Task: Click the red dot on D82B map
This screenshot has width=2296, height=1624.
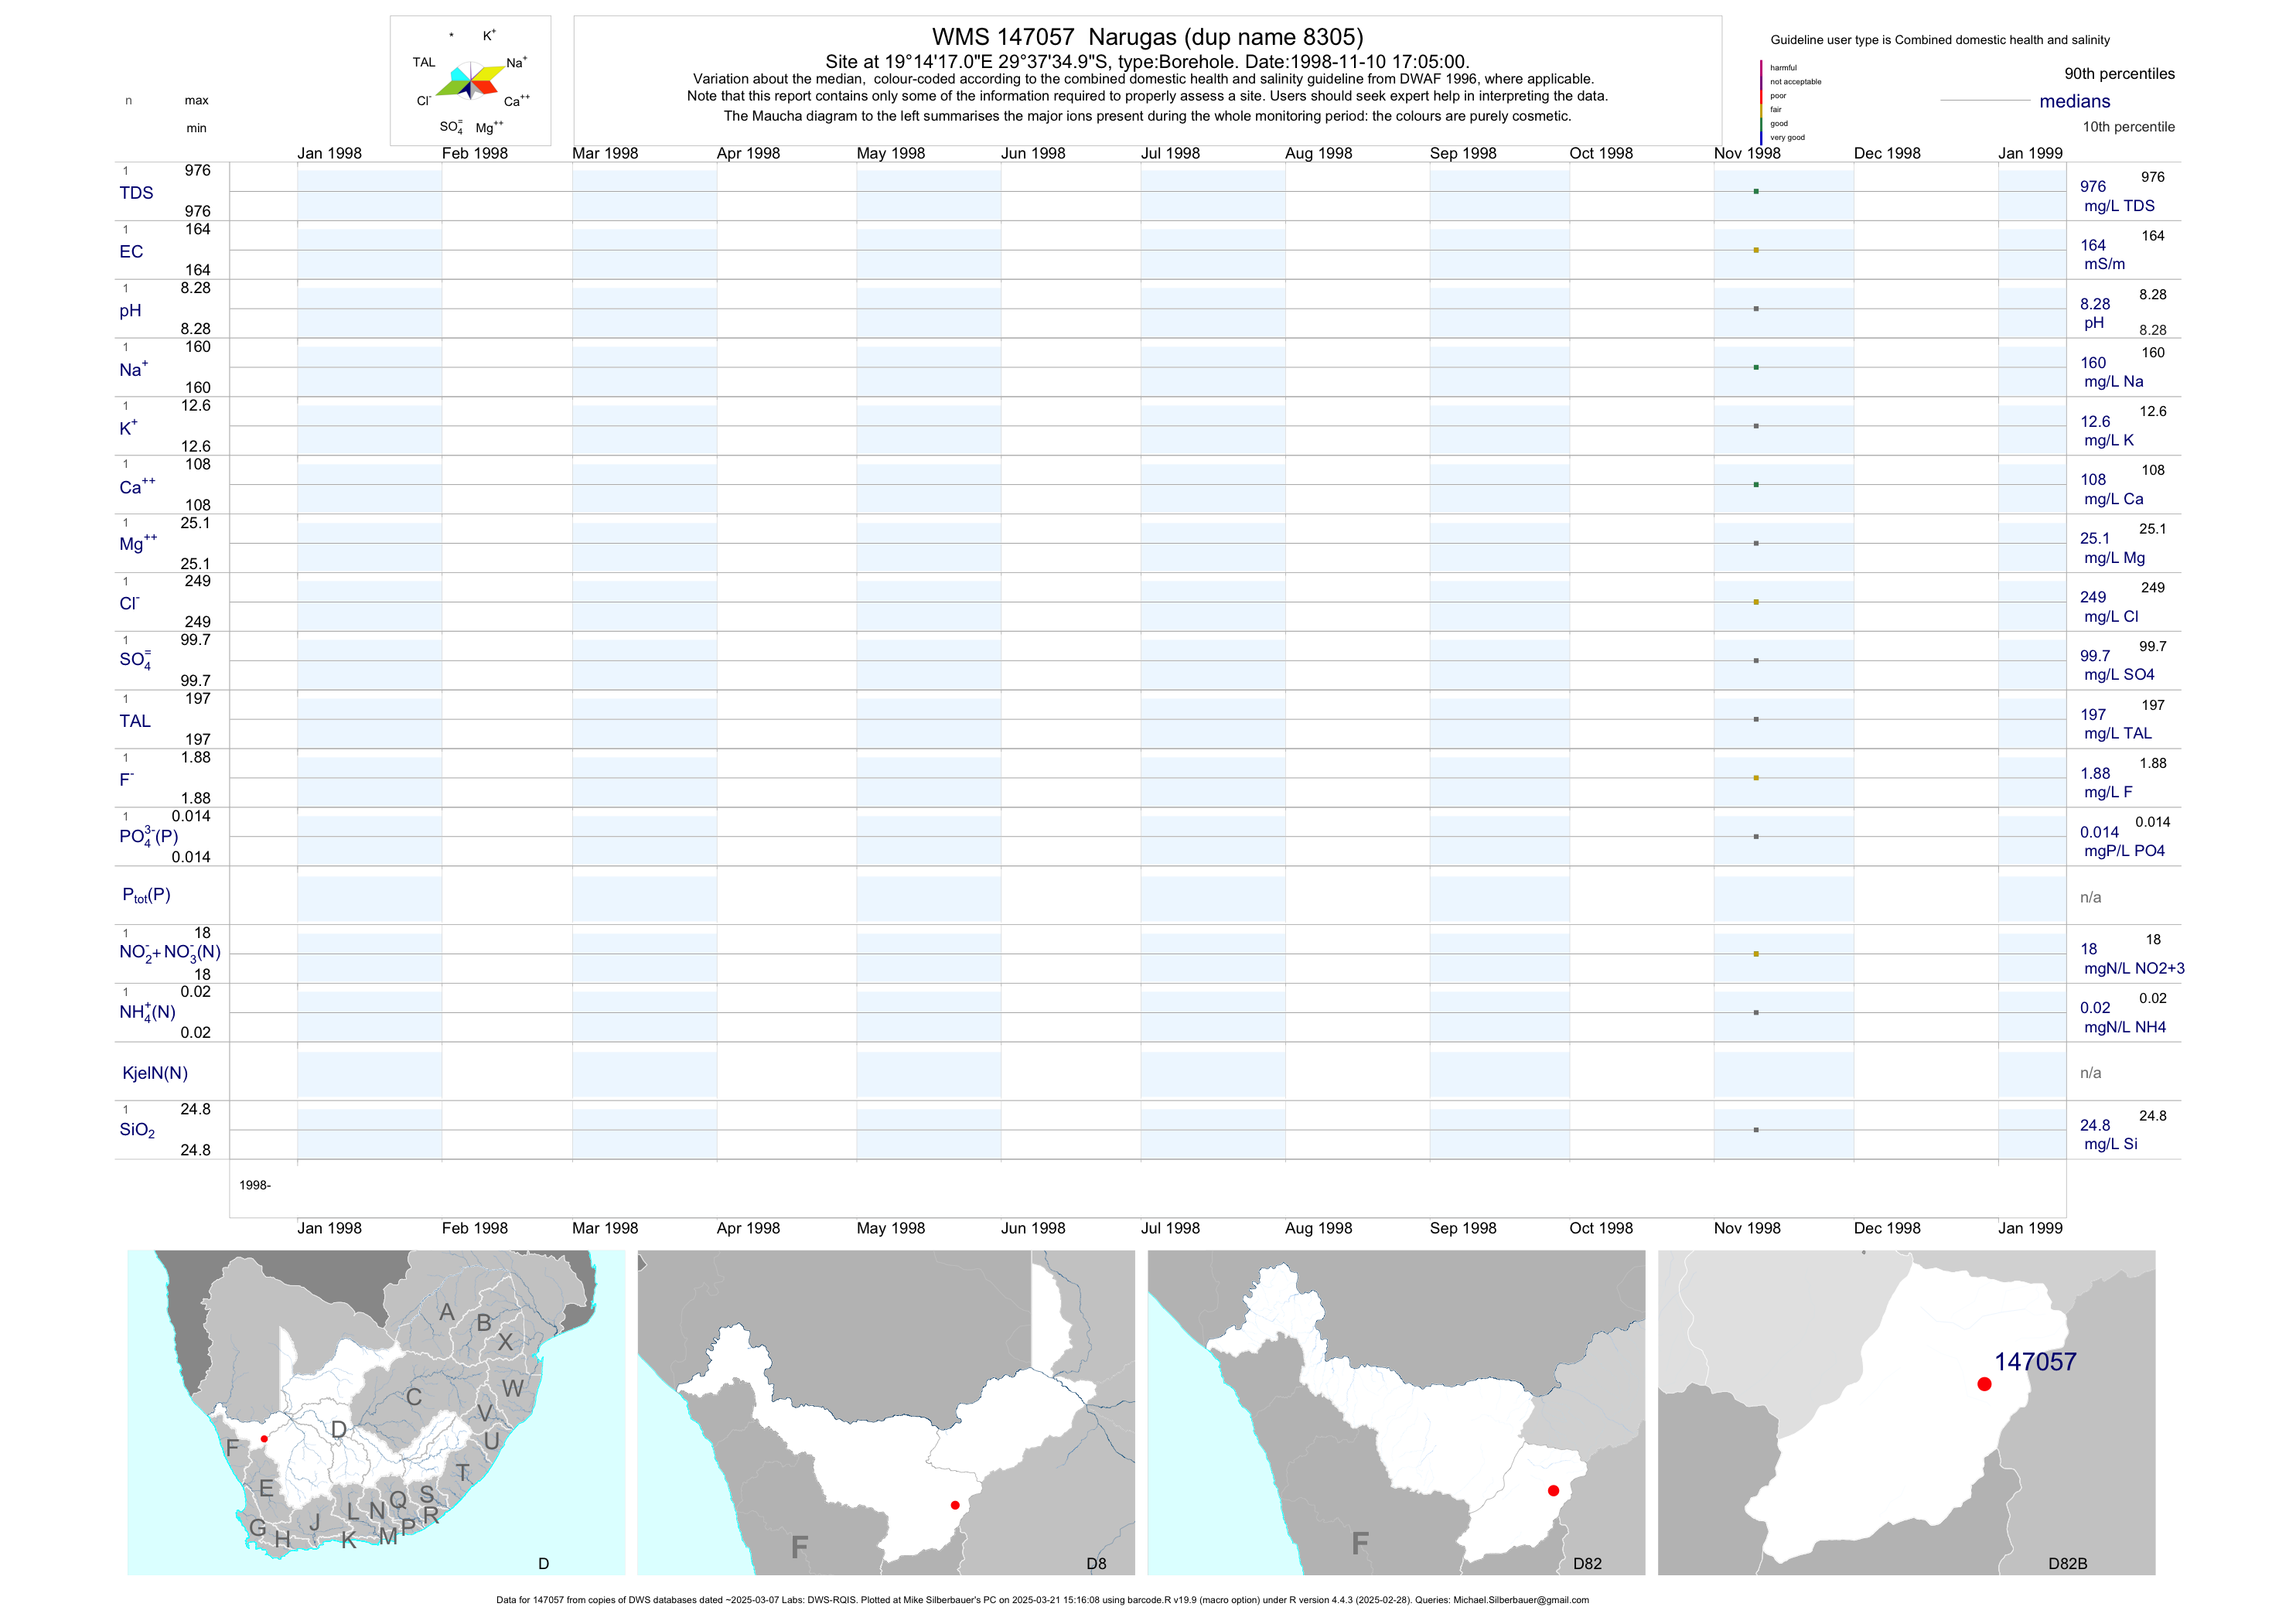Action: 1984,1384
